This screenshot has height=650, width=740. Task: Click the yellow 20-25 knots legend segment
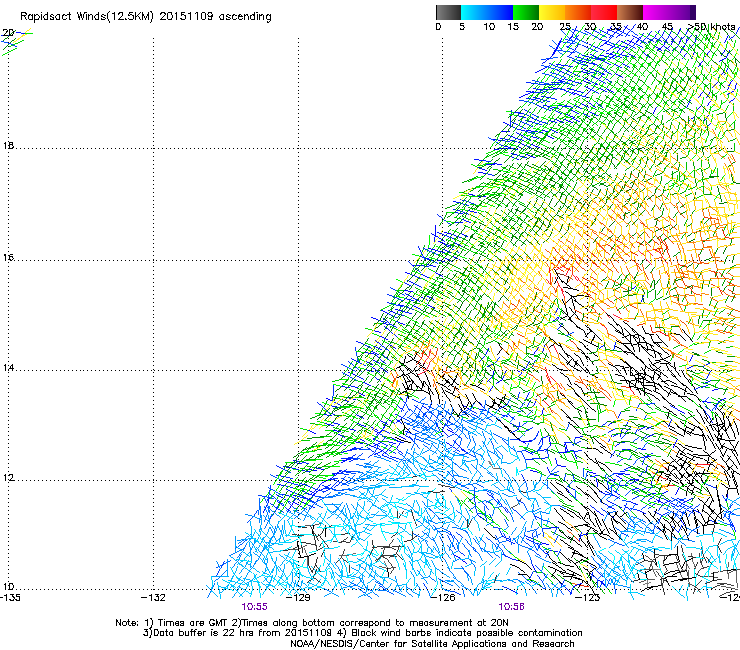tap(552, 12)
